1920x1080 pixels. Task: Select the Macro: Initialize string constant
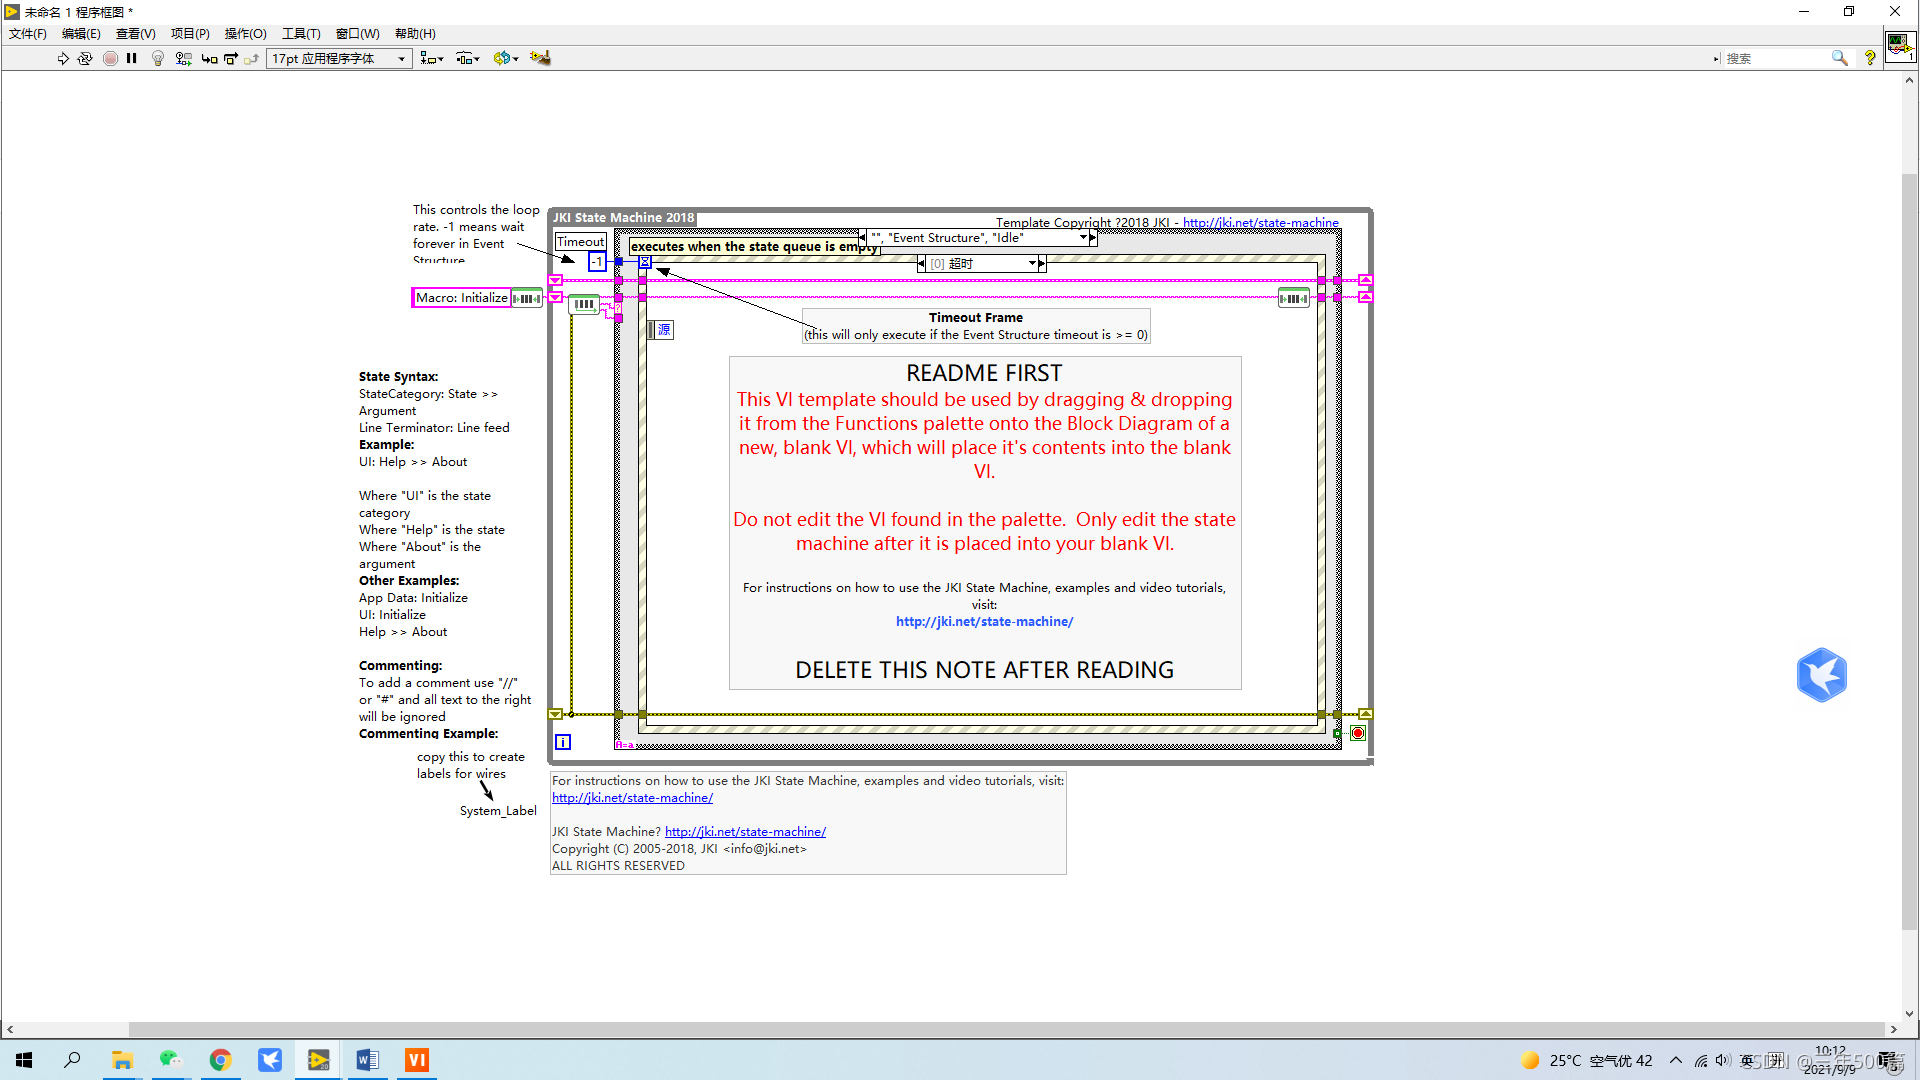tap(462, 298)
